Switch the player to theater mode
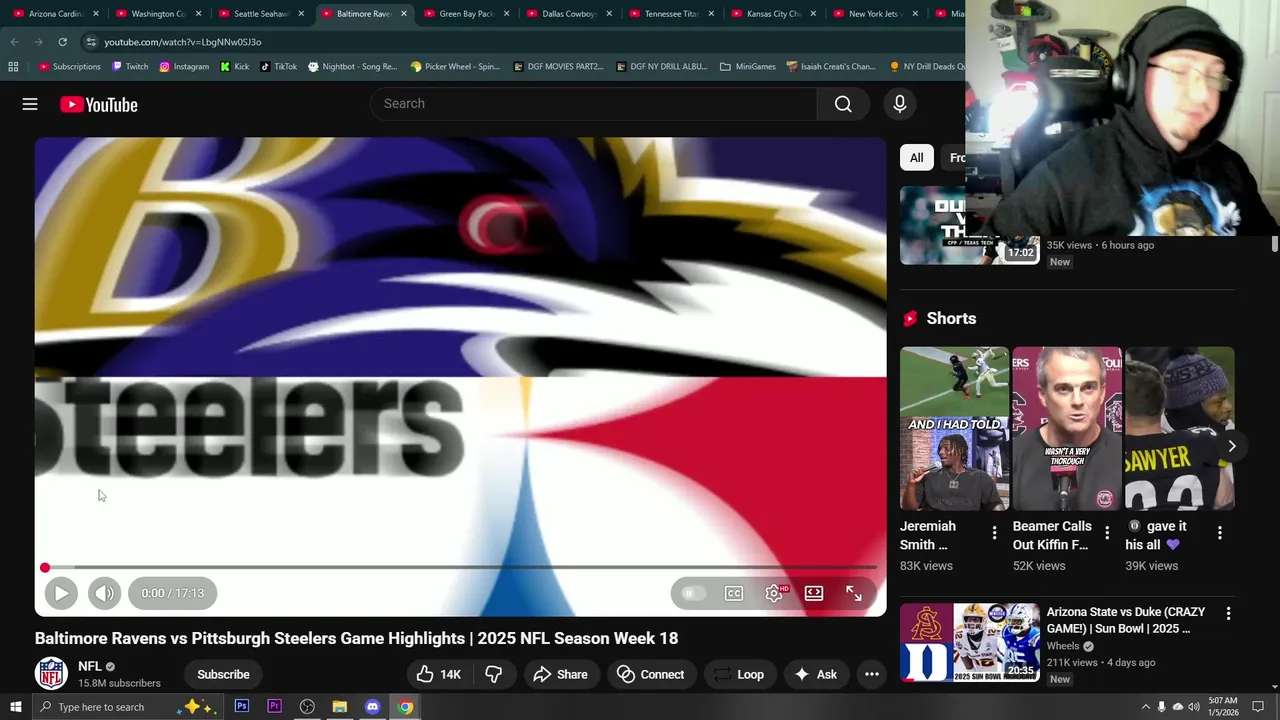Viewport: 1280px width, 720px height. pos(814,593)
